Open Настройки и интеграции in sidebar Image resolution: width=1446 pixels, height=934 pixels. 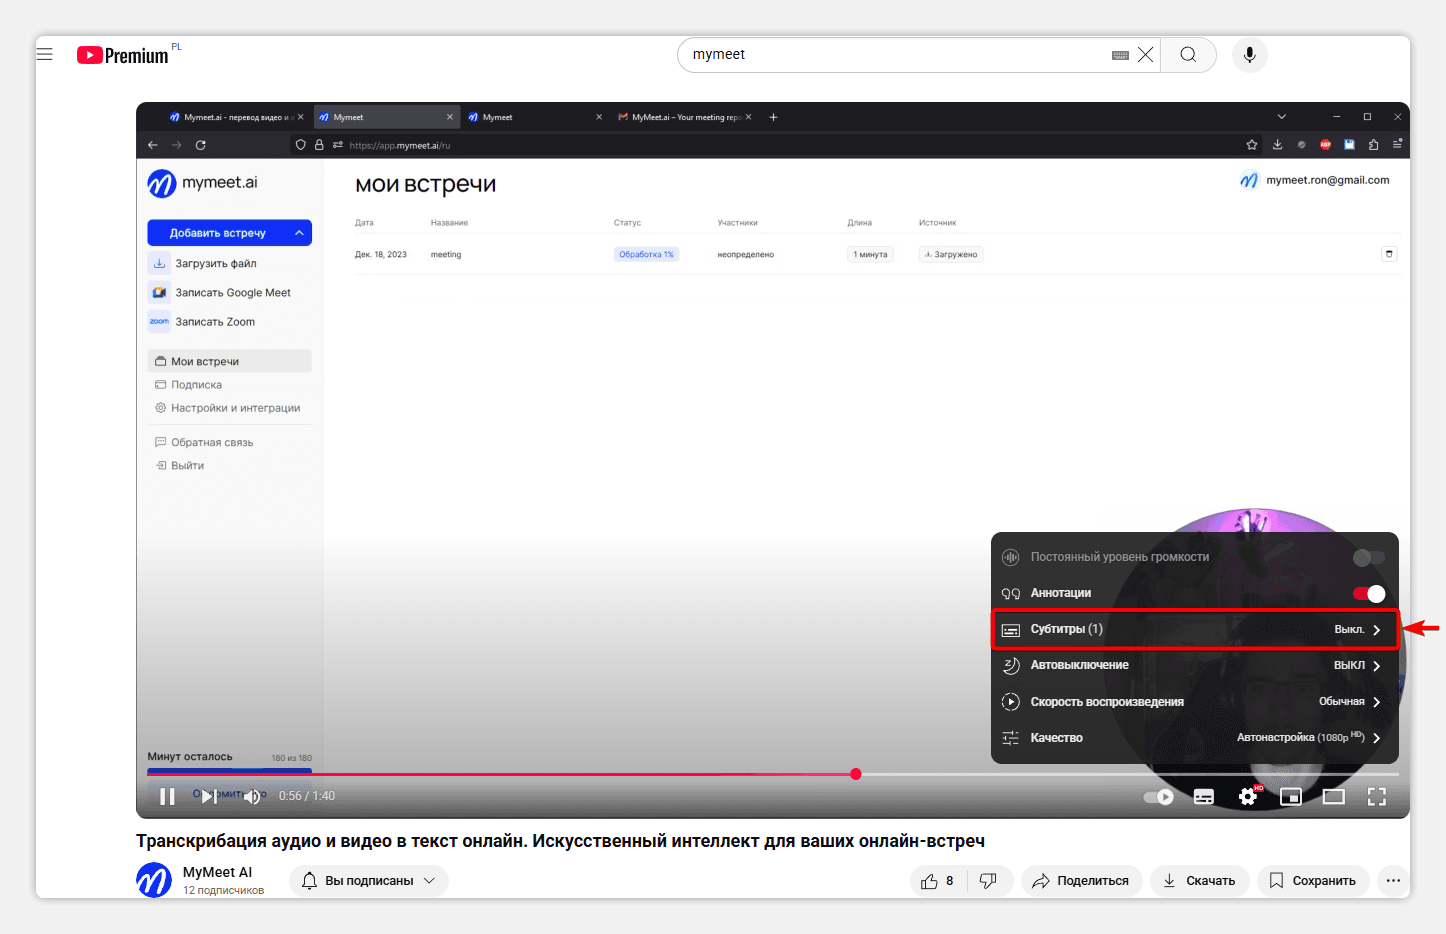point(229,408)
